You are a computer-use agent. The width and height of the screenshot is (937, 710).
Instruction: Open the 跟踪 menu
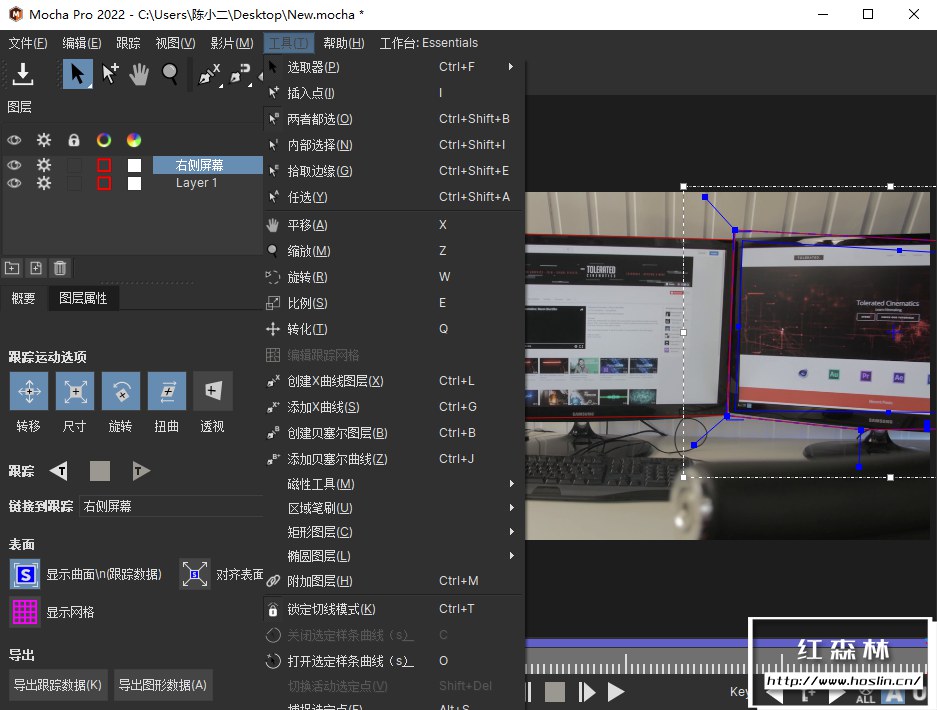[x=128, y=43]
